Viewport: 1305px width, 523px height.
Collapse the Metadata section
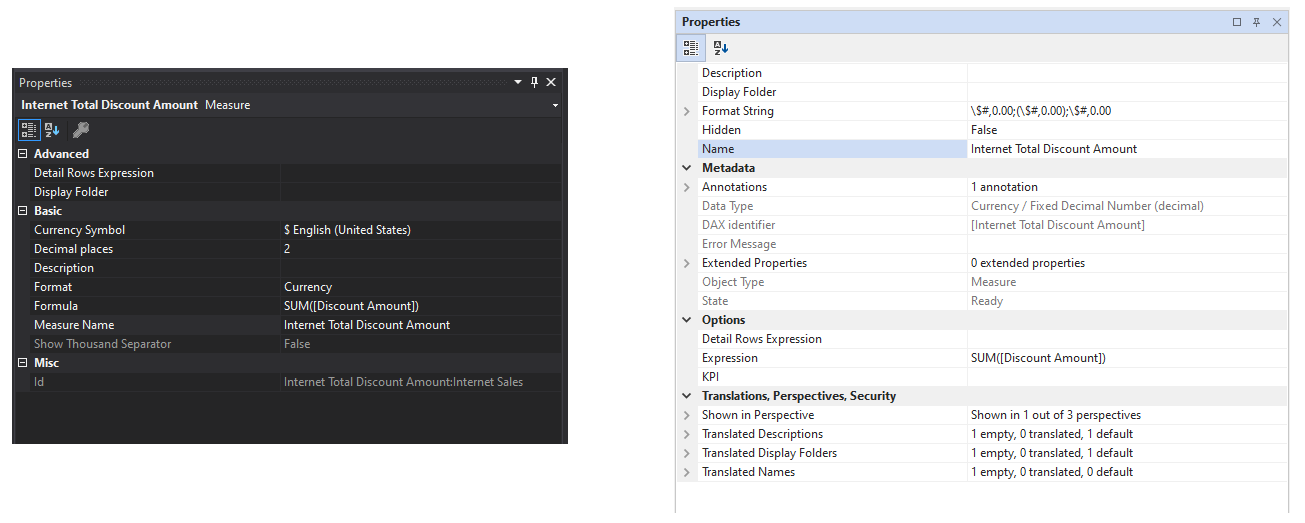point(687,168)
